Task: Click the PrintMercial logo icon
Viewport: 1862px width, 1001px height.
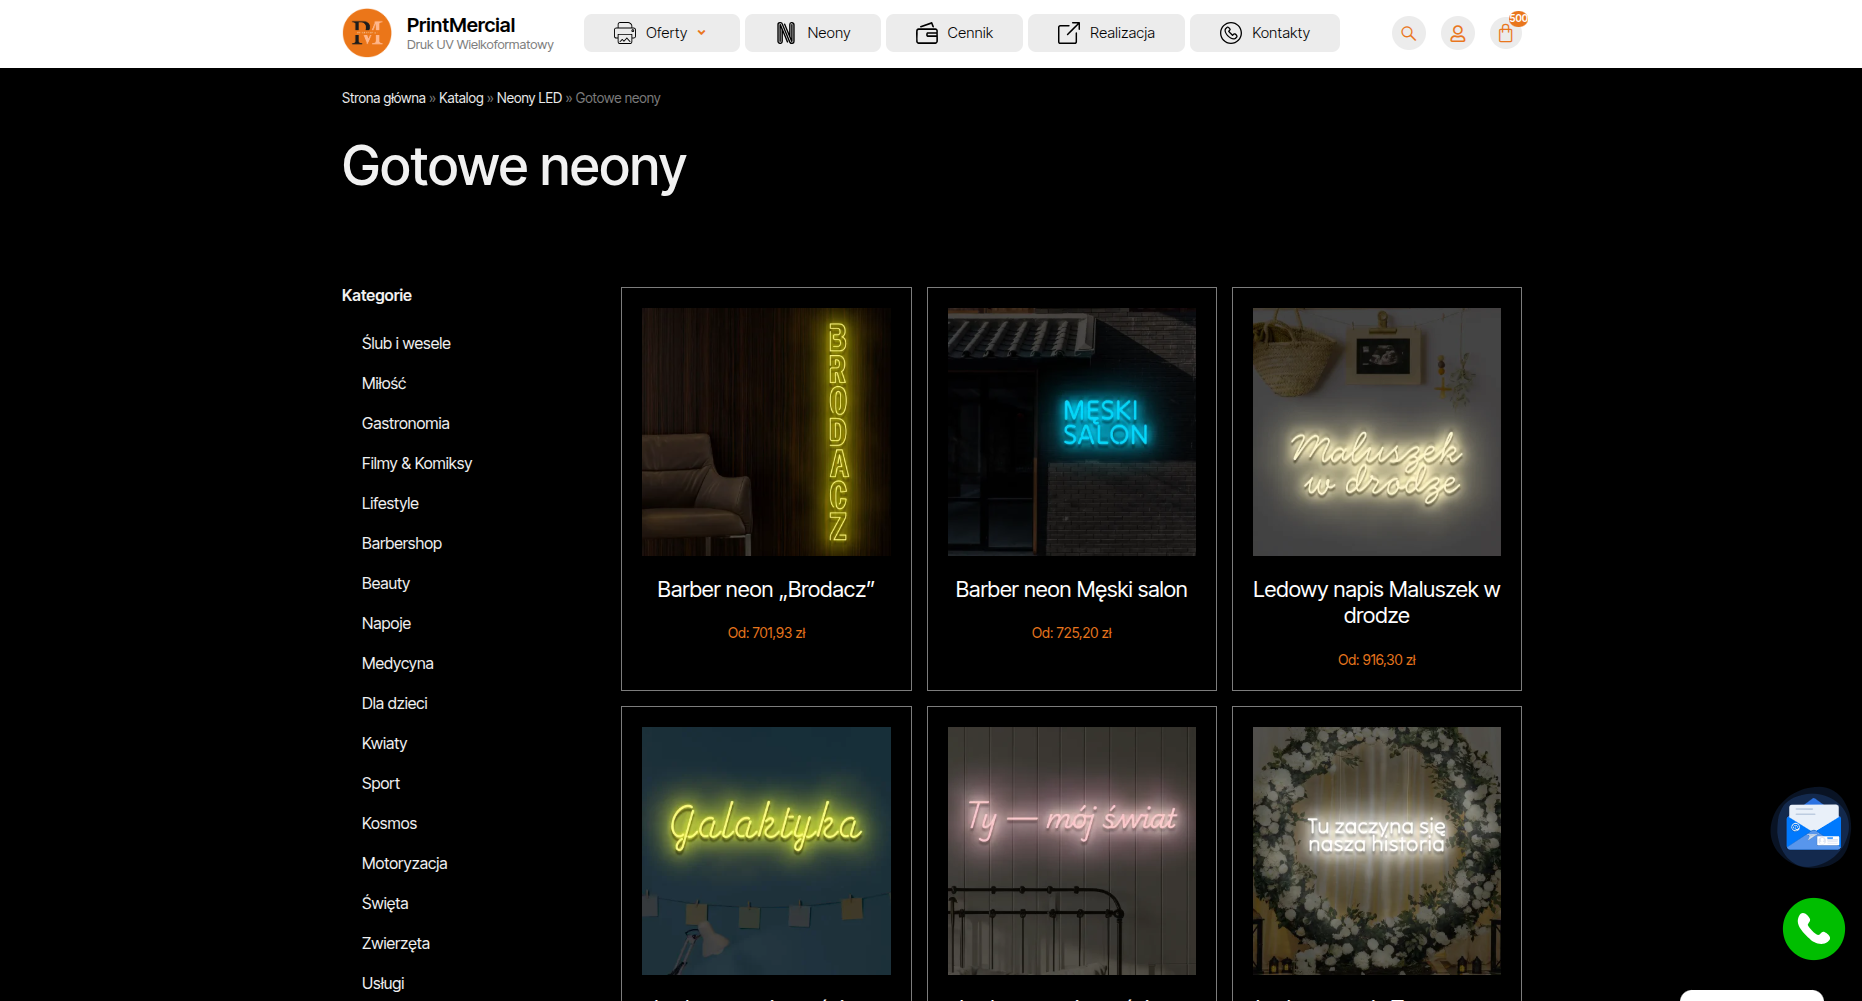Action: click(x=367, y=33)
